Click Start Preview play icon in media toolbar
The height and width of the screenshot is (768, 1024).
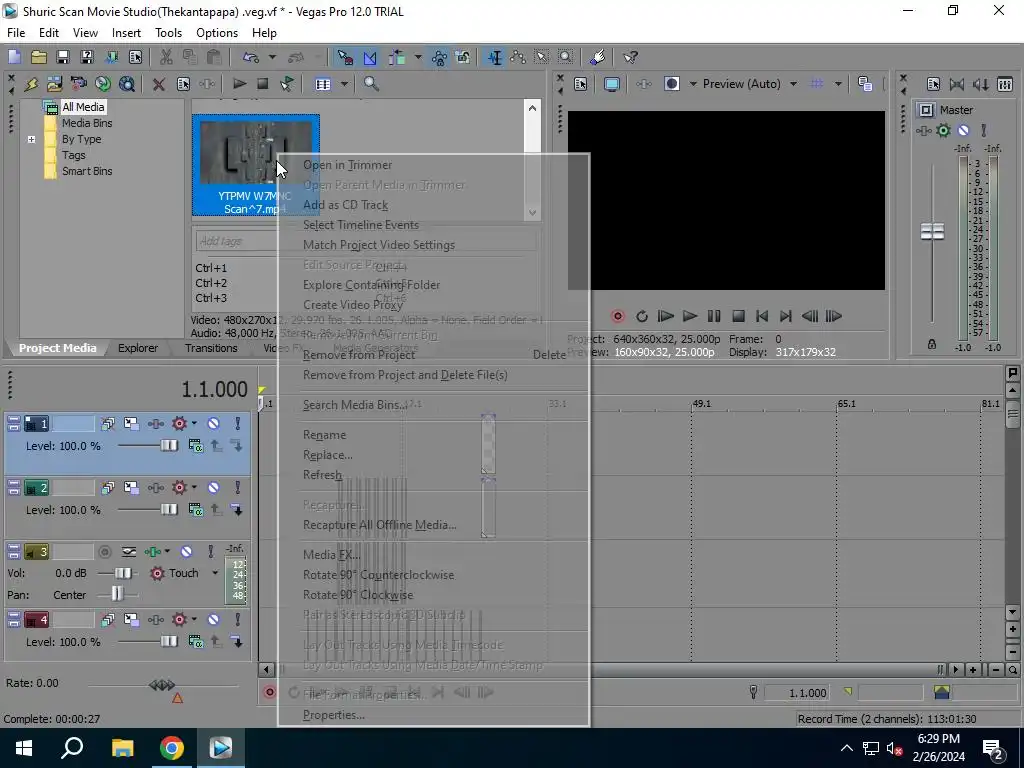coord(240,84)
